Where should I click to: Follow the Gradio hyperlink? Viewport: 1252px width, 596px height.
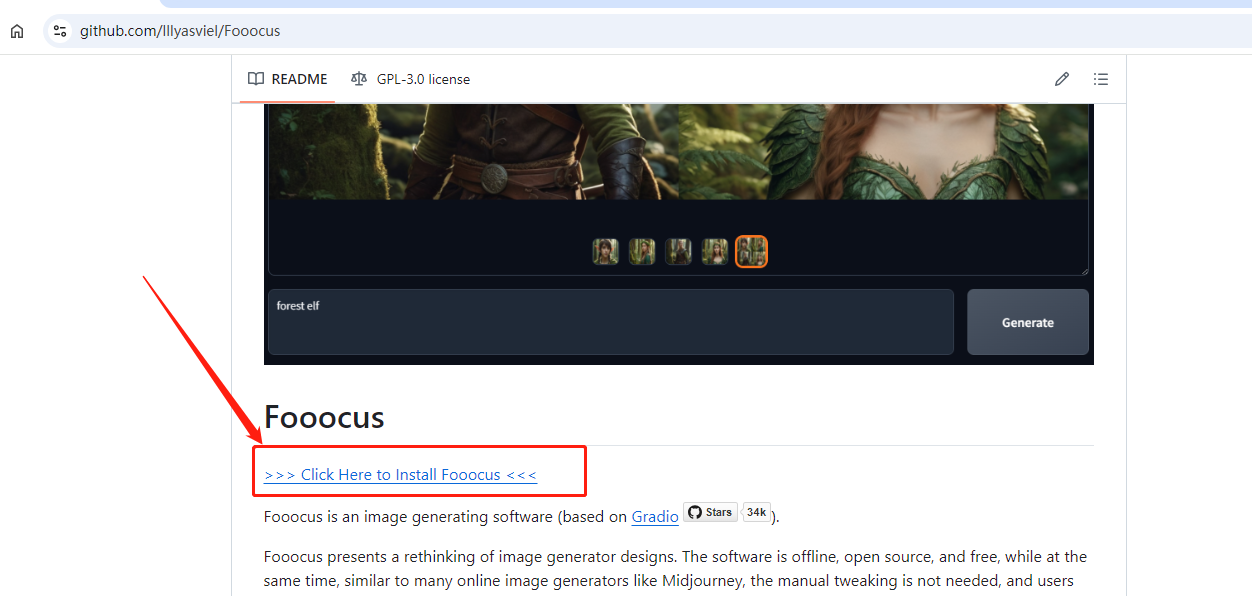coord(655,517)
